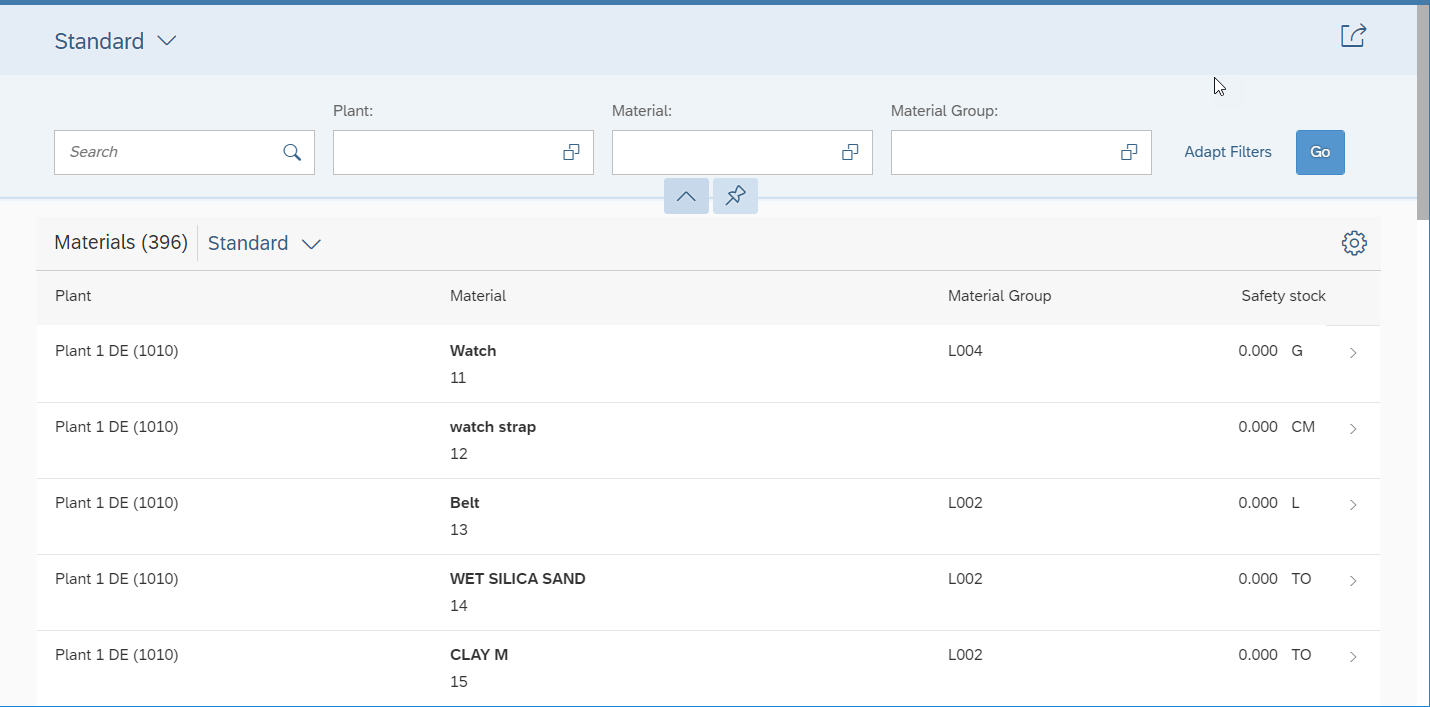Open value help for Material Group filter

[1129, 152]
